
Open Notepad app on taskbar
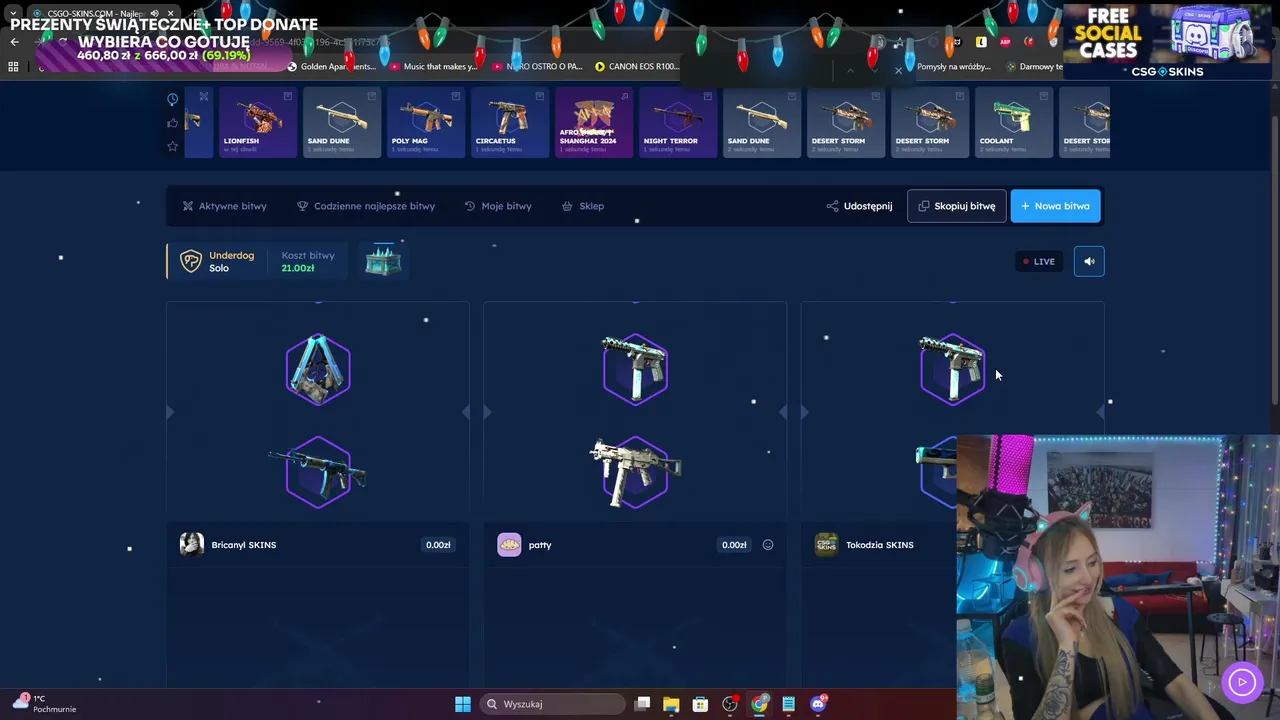tap(788, 704)
